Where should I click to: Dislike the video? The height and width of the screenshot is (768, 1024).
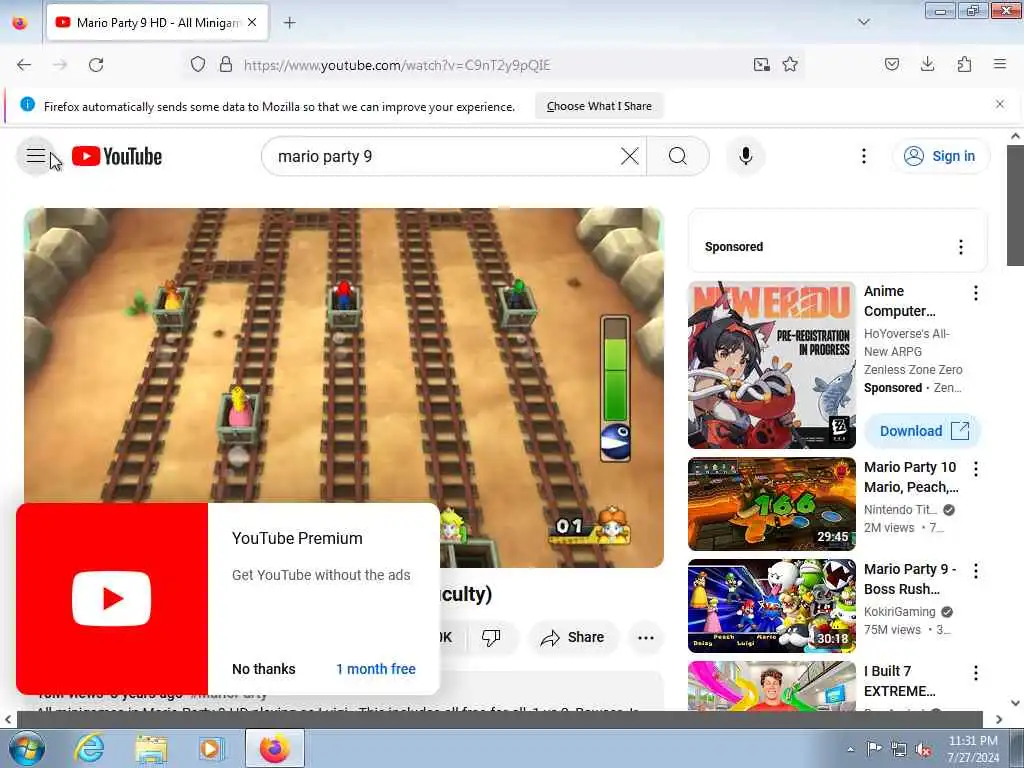tap(491, 637)
